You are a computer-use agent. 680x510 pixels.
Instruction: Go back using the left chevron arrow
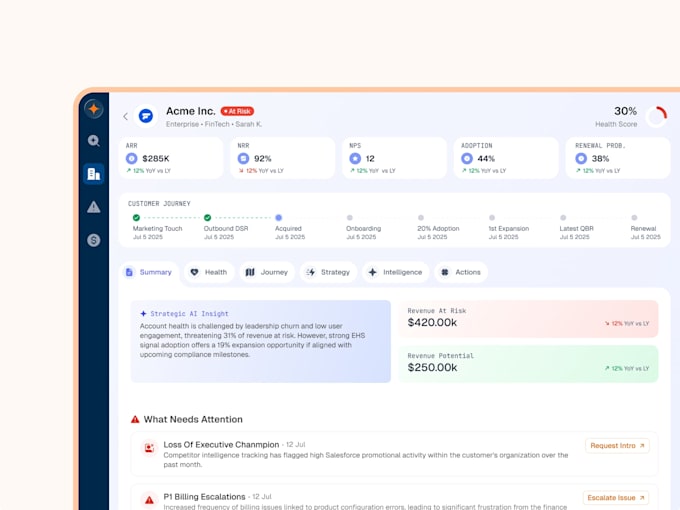tap(125, 116)
